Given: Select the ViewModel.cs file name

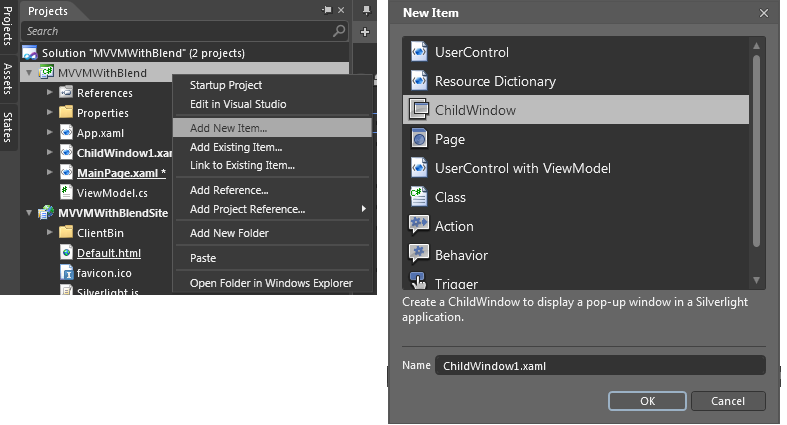Looking at the screenshot, I should pyautogui.click(x=112, y=193).
